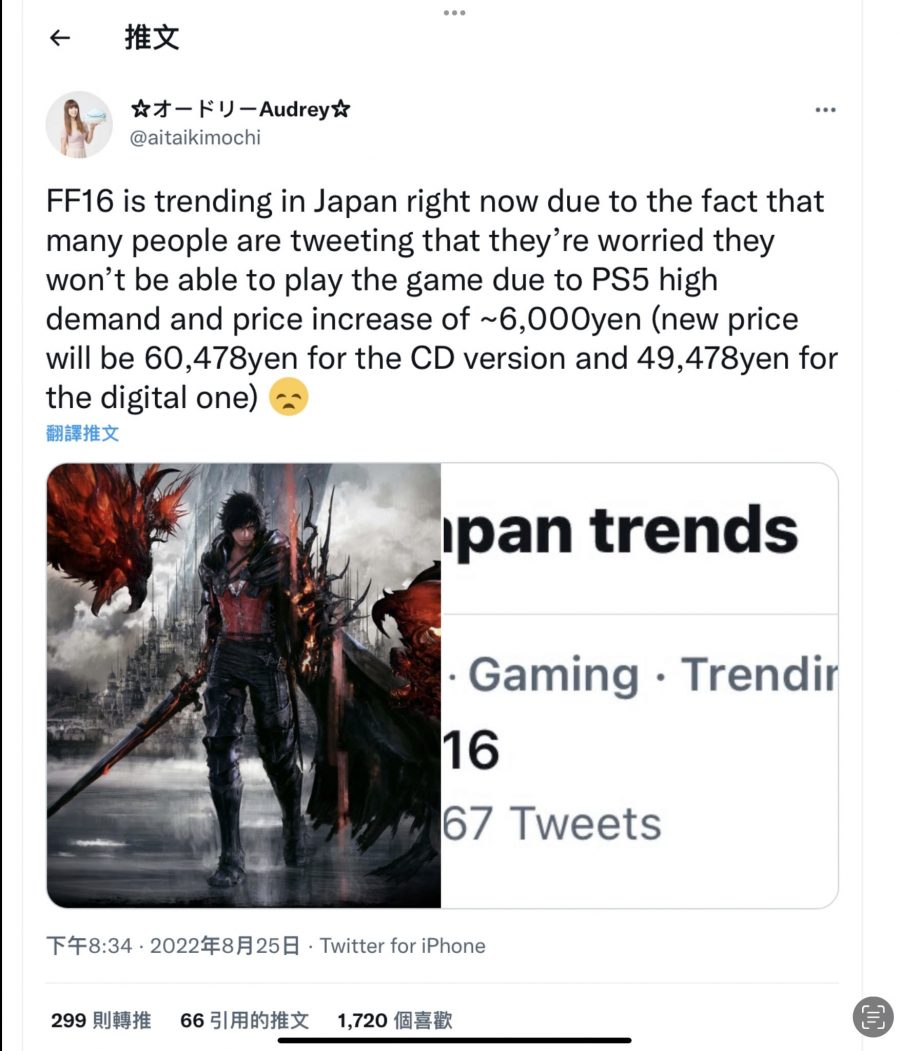Click the three small dots at top center
This screenshot has width=900, height=1051.
tap(454, 13)
